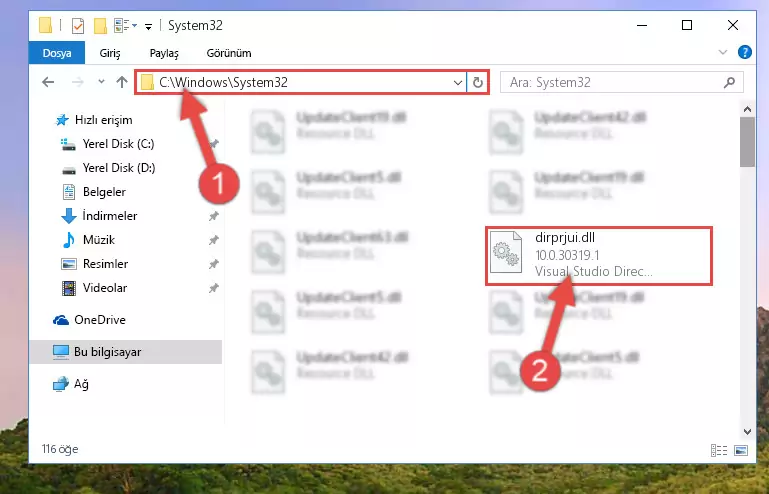Click the vertical scrollbar thumb
This screenshot has height=494, width=769.
(x=747, y=142)
